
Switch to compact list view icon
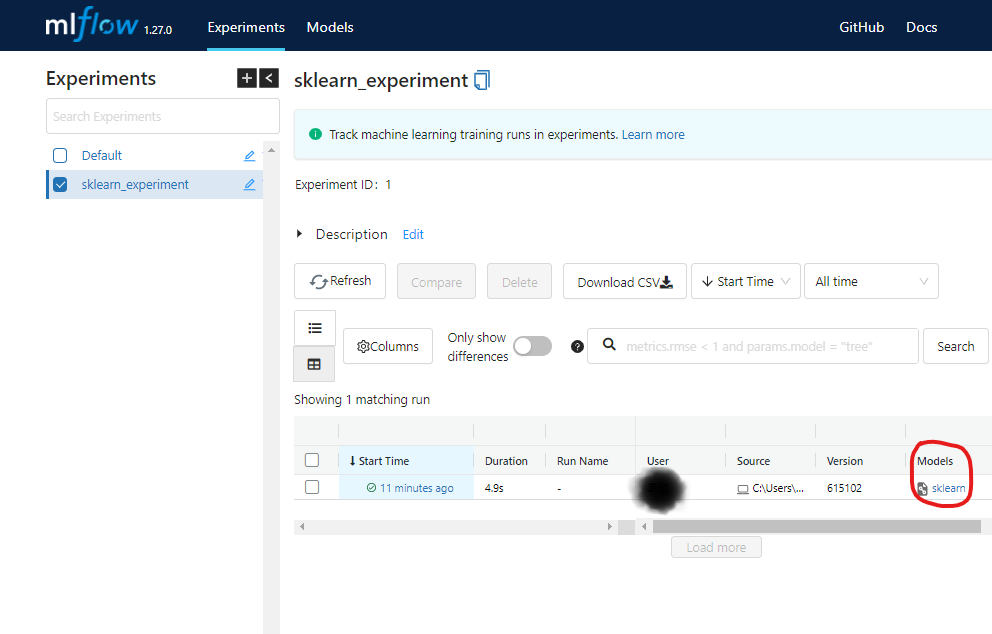[314, 328]
